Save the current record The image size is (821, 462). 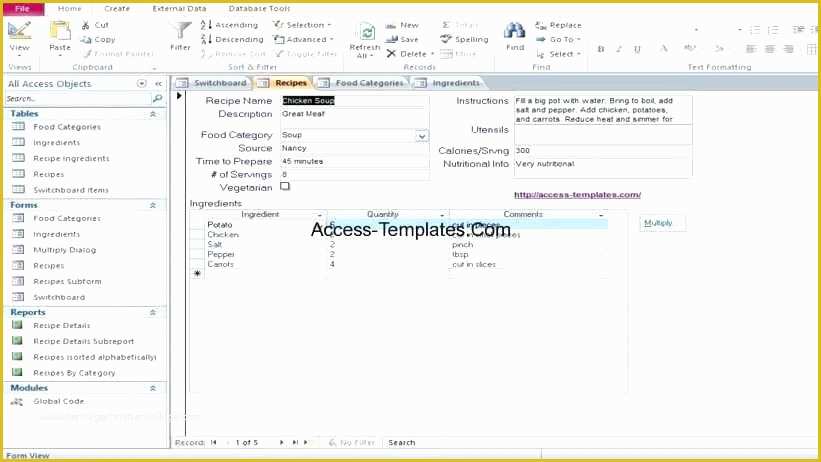click(x=402, y=39)
